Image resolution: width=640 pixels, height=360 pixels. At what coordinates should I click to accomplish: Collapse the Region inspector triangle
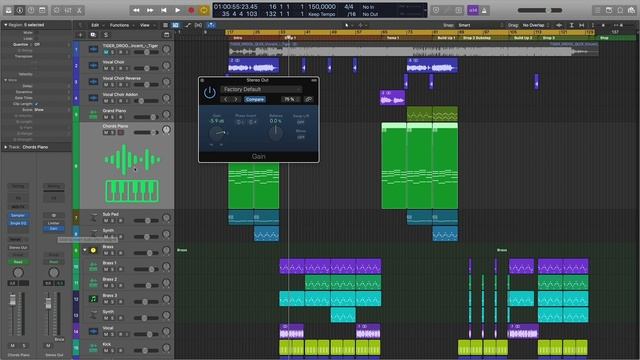pos(5,25)
